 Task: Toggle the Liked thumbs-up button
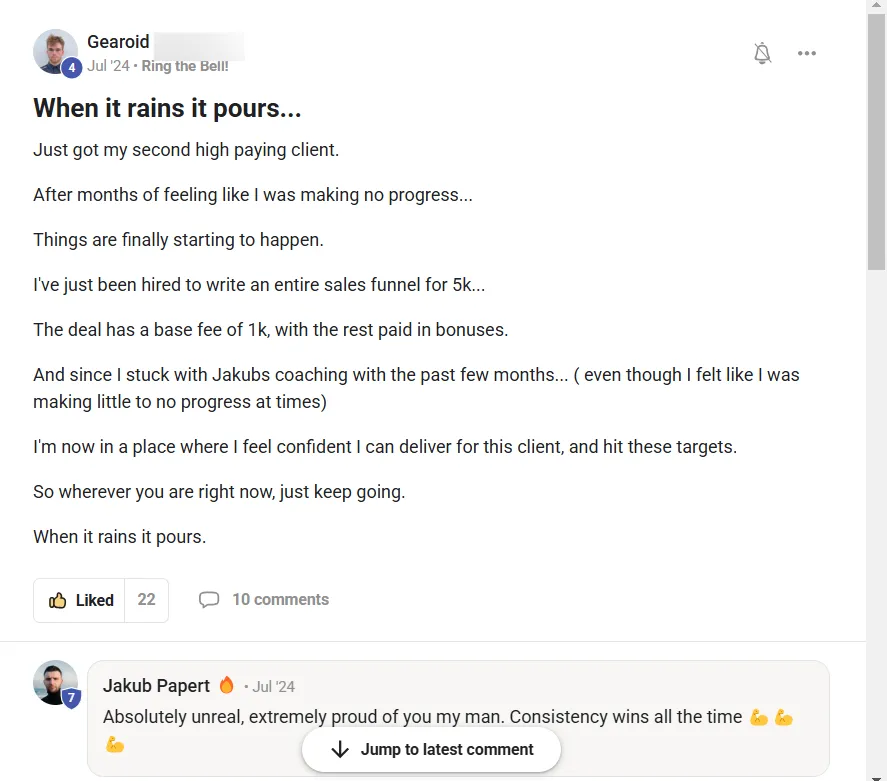(79, 600)
